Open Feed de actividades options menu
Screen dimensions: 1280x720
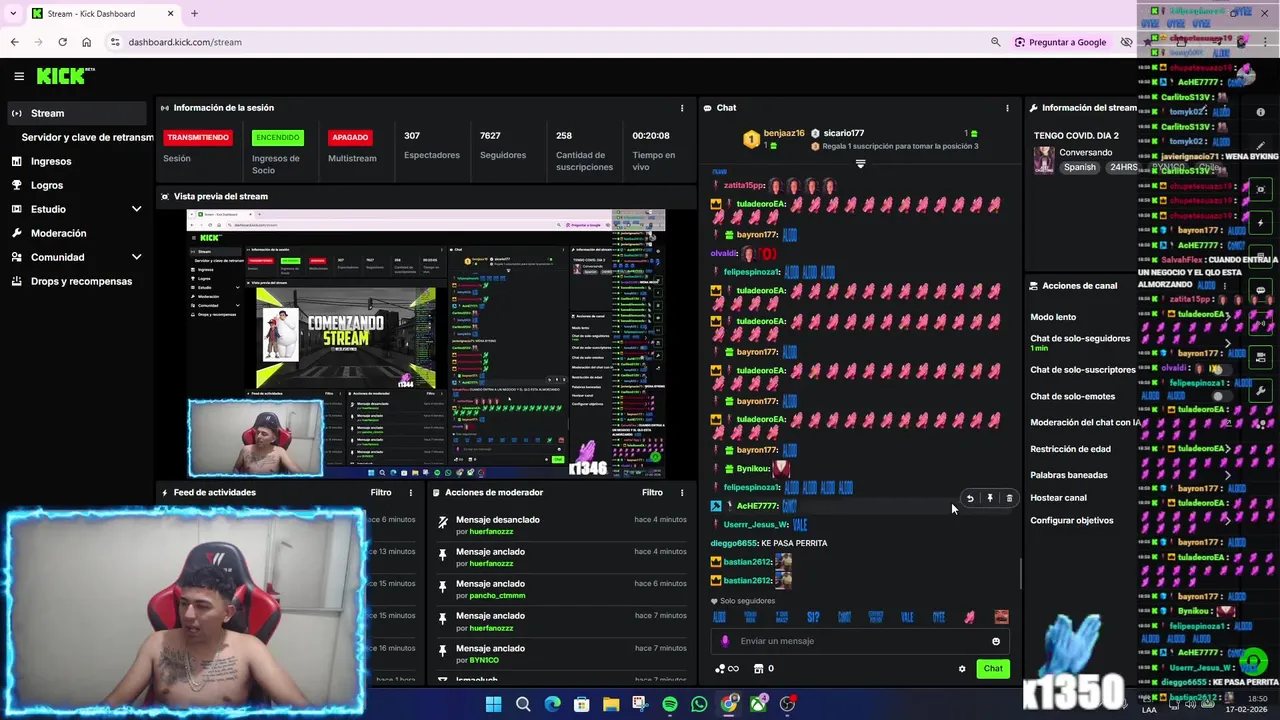[x=410, y=493]
